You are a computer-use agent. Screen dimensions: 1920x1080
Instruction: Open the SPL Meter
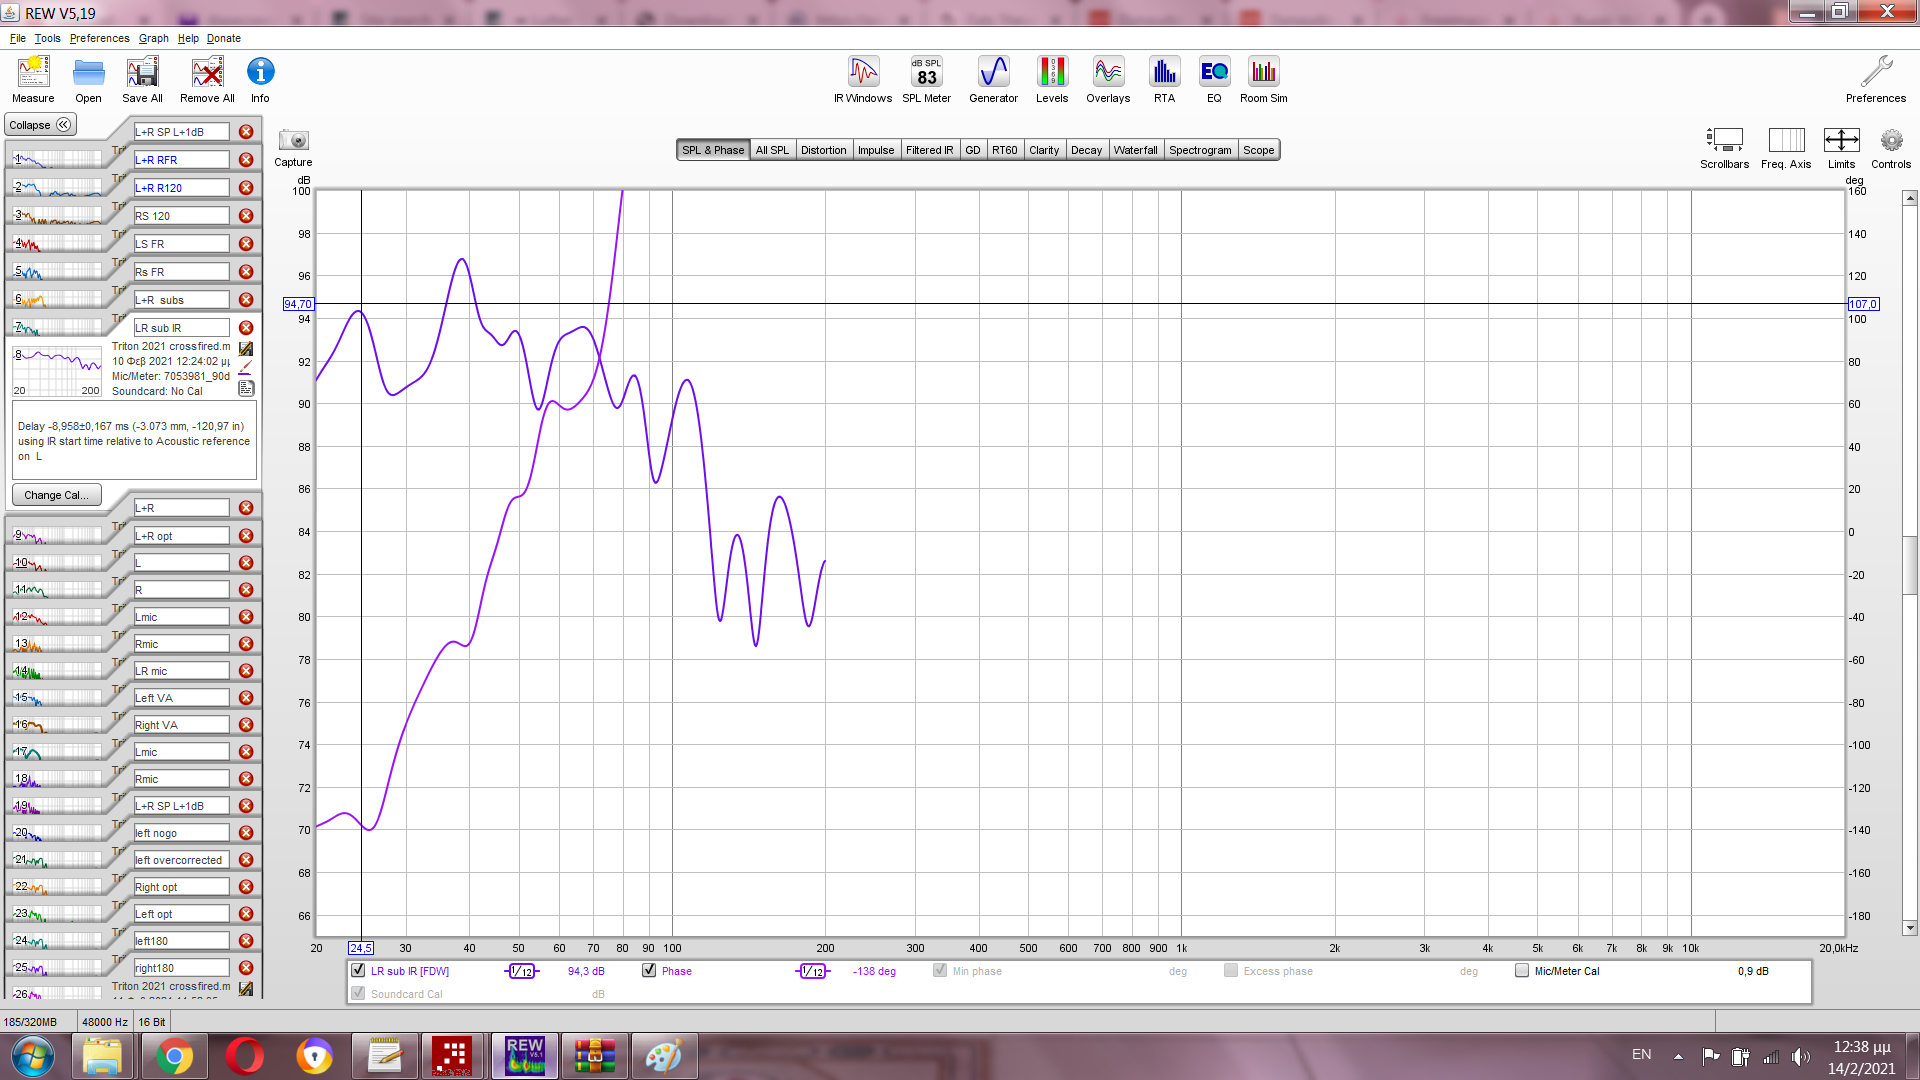coord(926,72)
